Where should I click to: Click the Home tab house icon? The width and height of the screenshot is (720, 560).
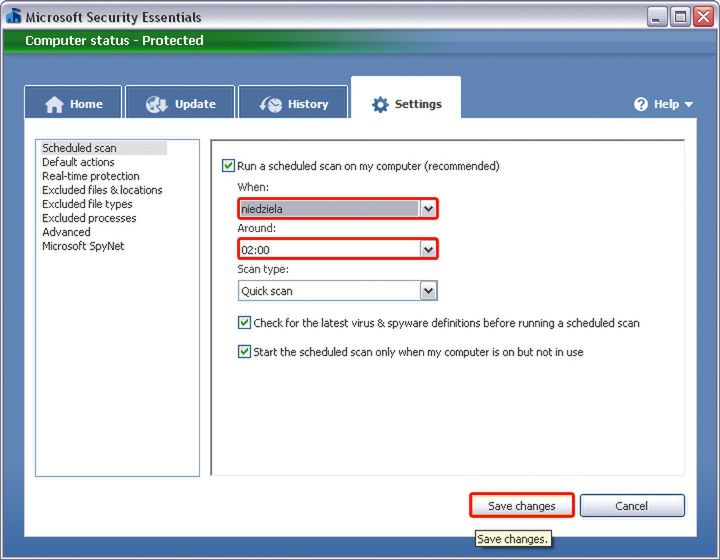pyautogui.click(x=54, y=105)
